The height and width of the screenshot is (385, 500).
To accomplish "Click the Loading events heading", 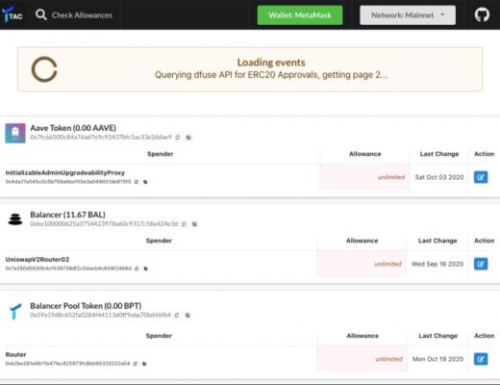I will pyautogui.click(x=271, y=62).
